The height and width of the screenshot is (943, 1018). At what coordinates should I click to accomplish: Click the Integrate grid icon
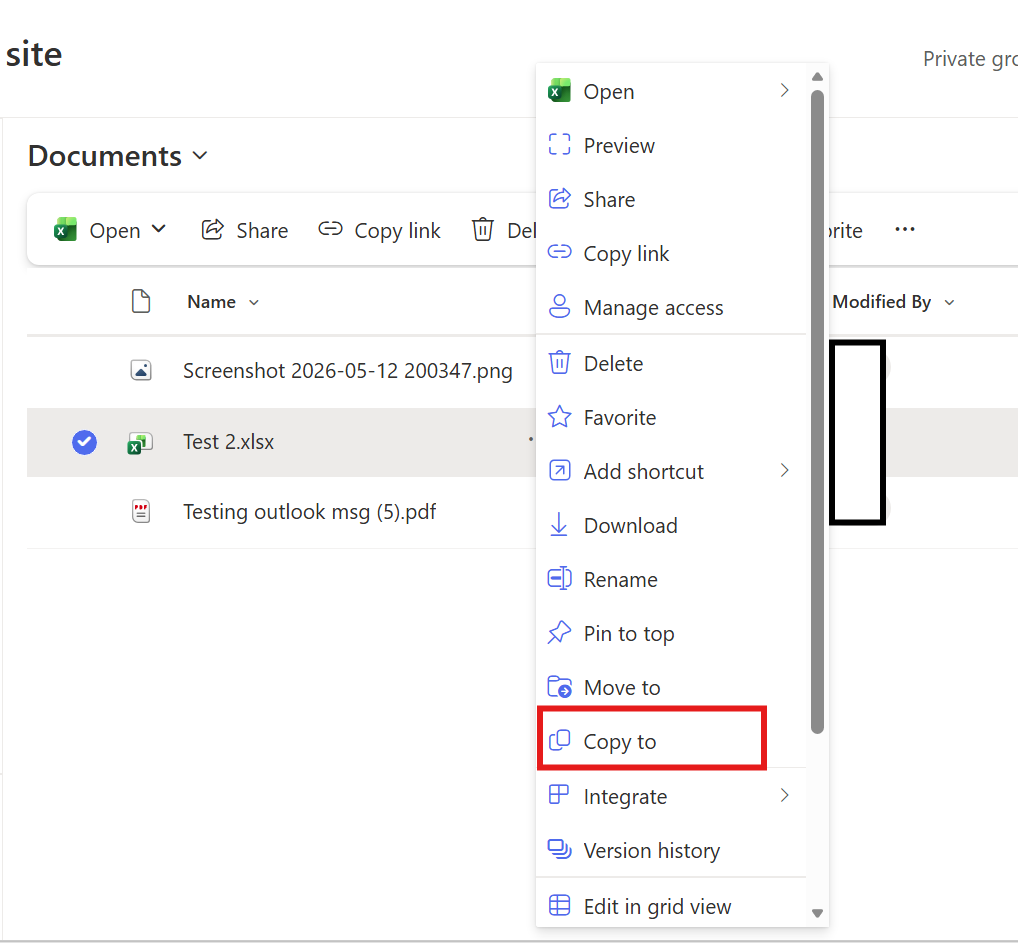559,795
